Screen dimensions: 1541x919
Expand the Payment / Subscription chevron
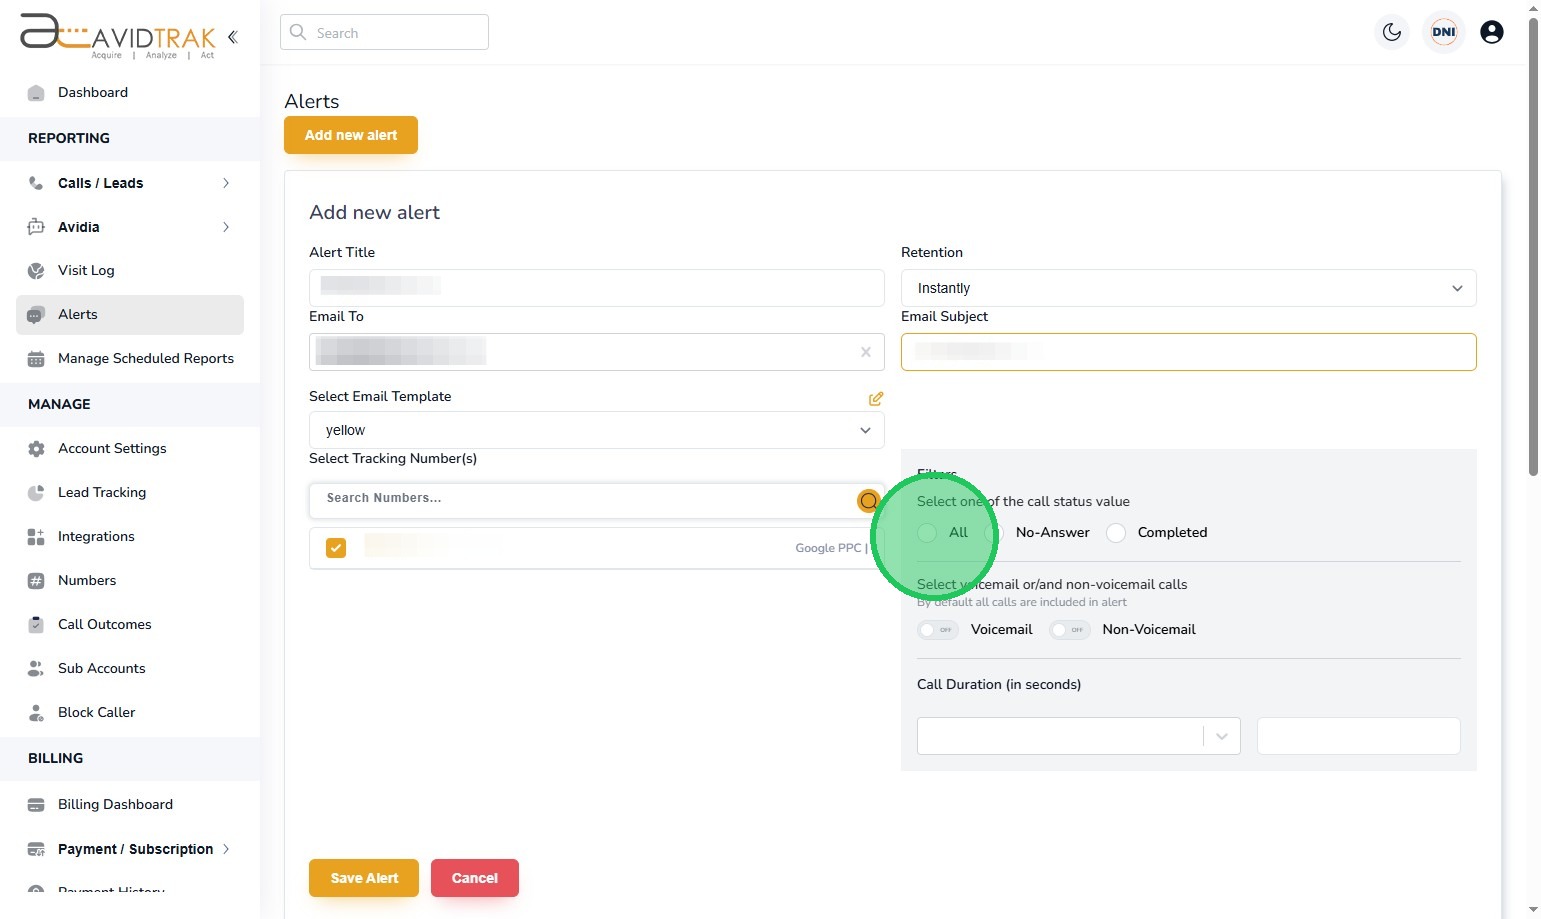(x=226, y=849)
